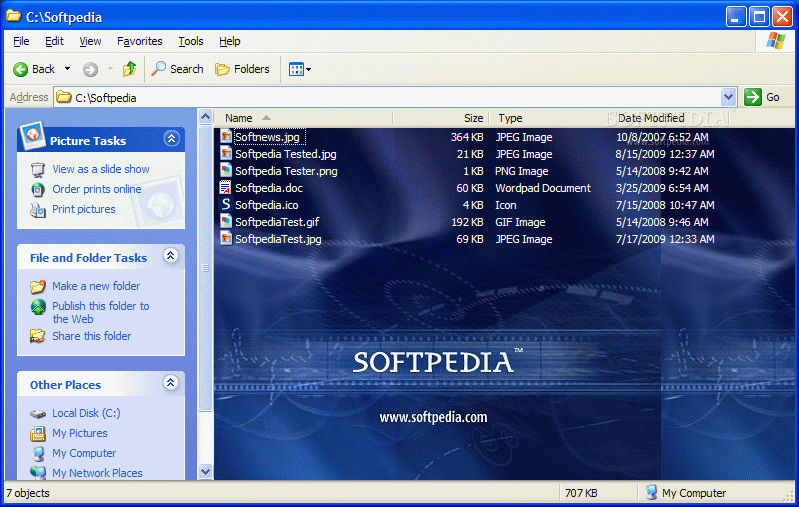Screen dimensions: 799x507
Task: Click the SoftpediaTest.gif file icon
Action: (225, 222)
